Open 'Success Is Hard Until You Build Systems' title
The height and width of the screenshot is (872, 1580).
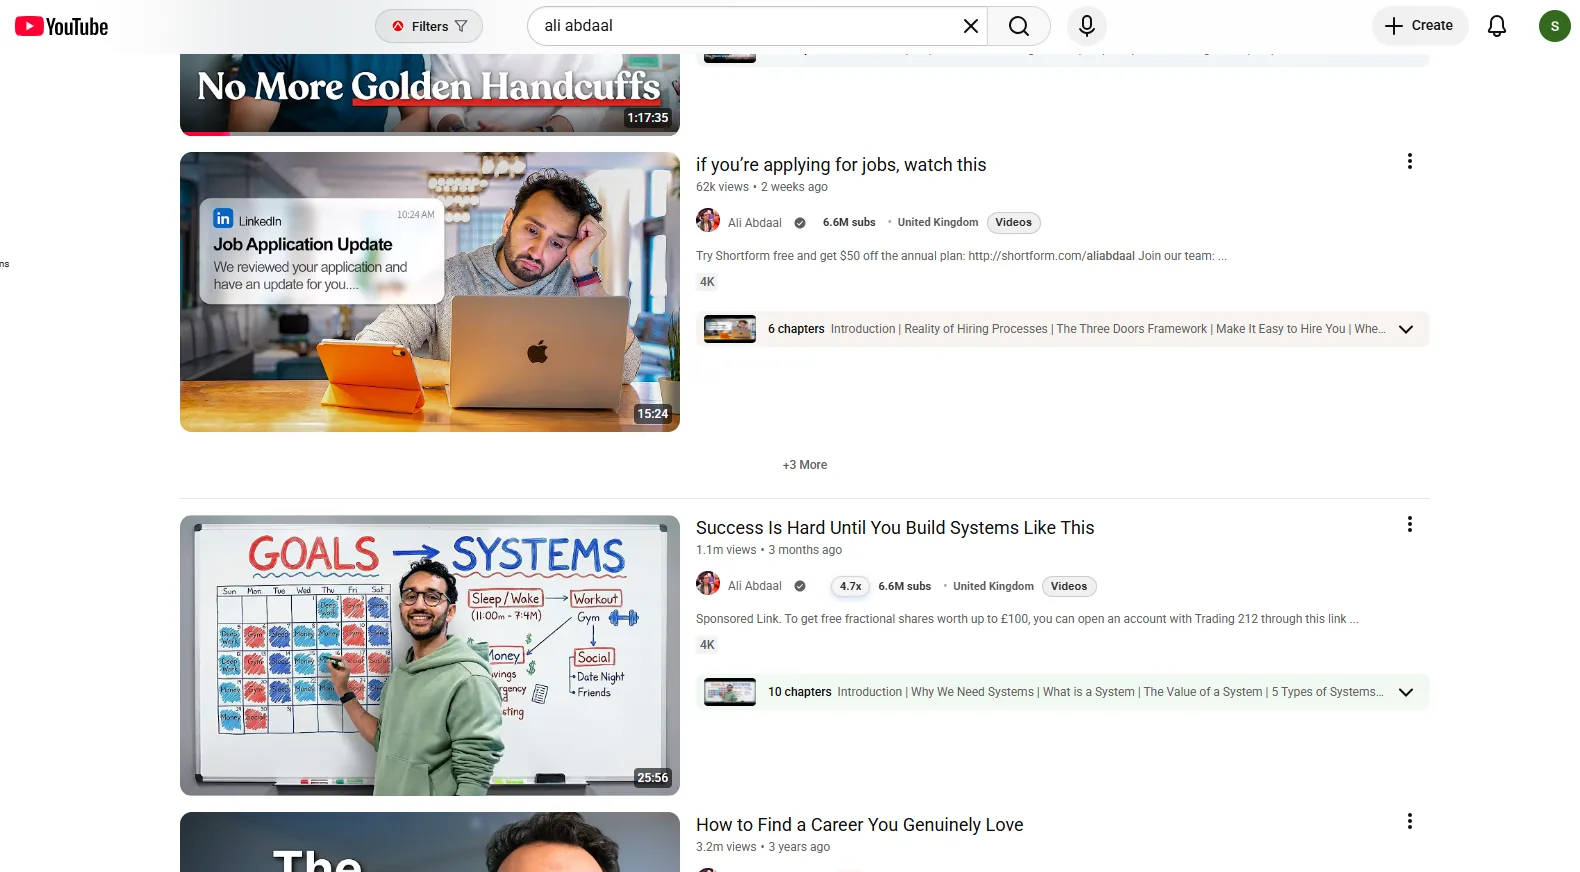[895, 528]
